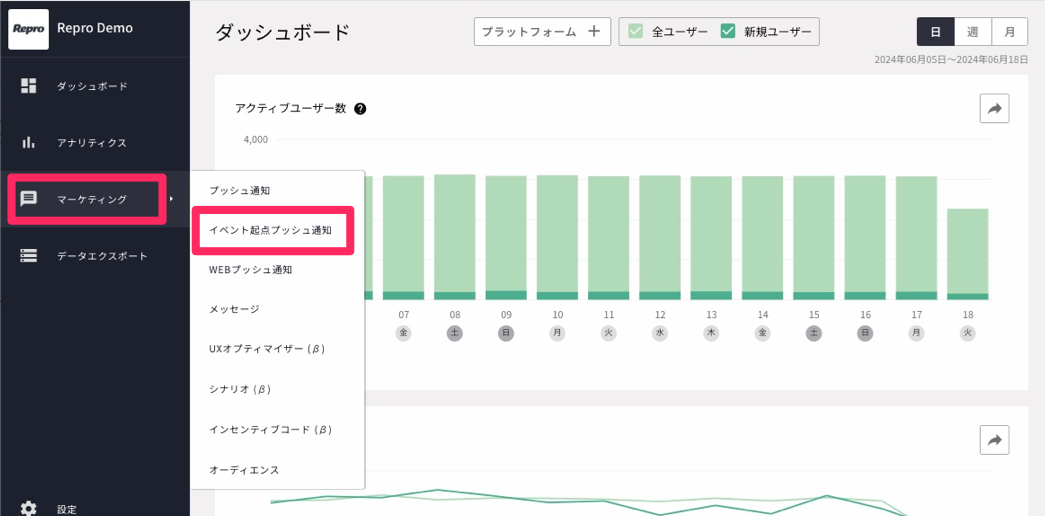Click the 土 day marker under 08

(x=455, y=334)
